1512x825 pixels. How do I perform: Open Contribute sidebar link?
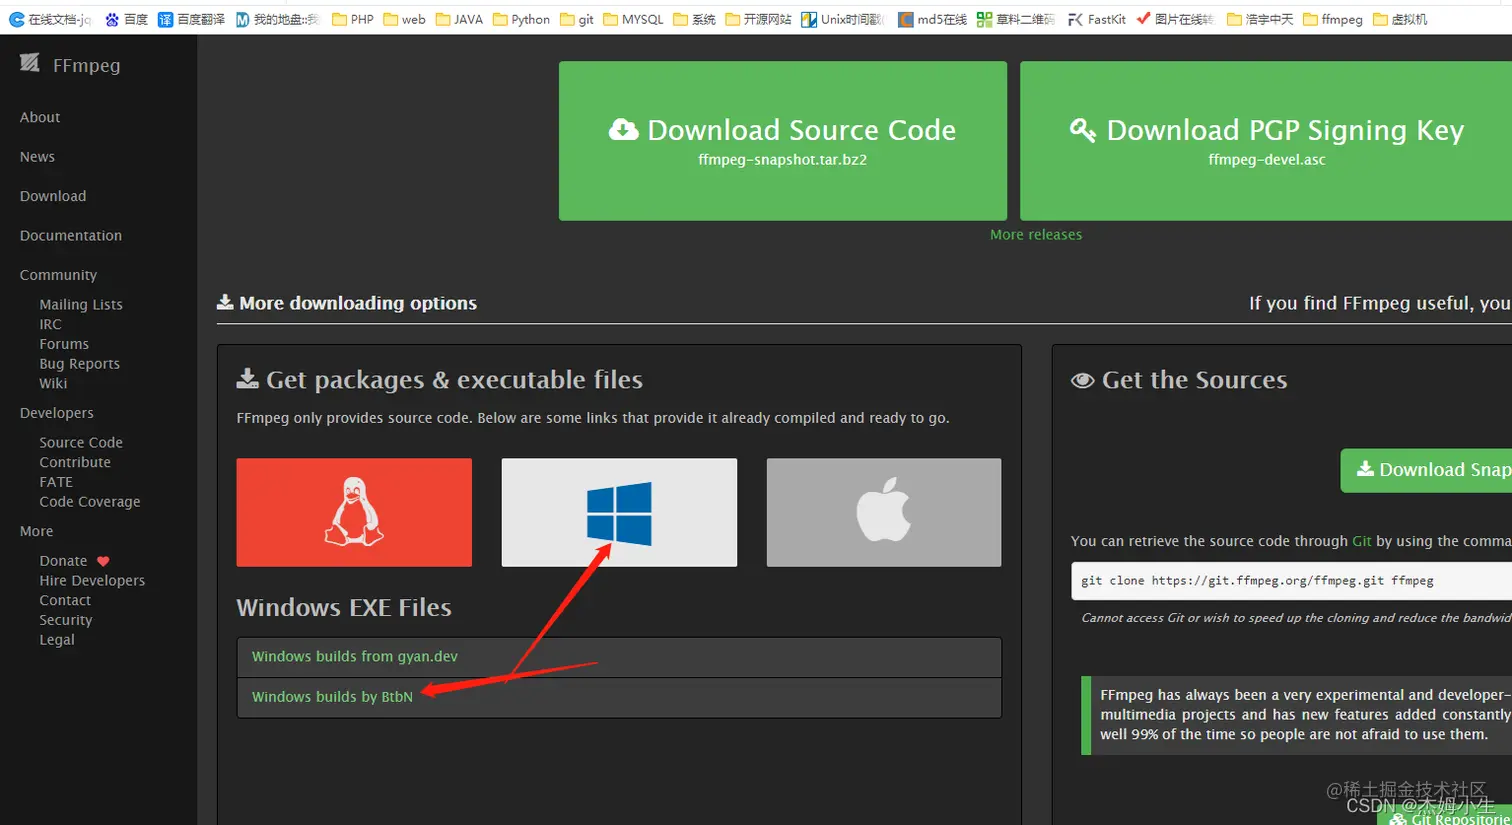[75, 462]
